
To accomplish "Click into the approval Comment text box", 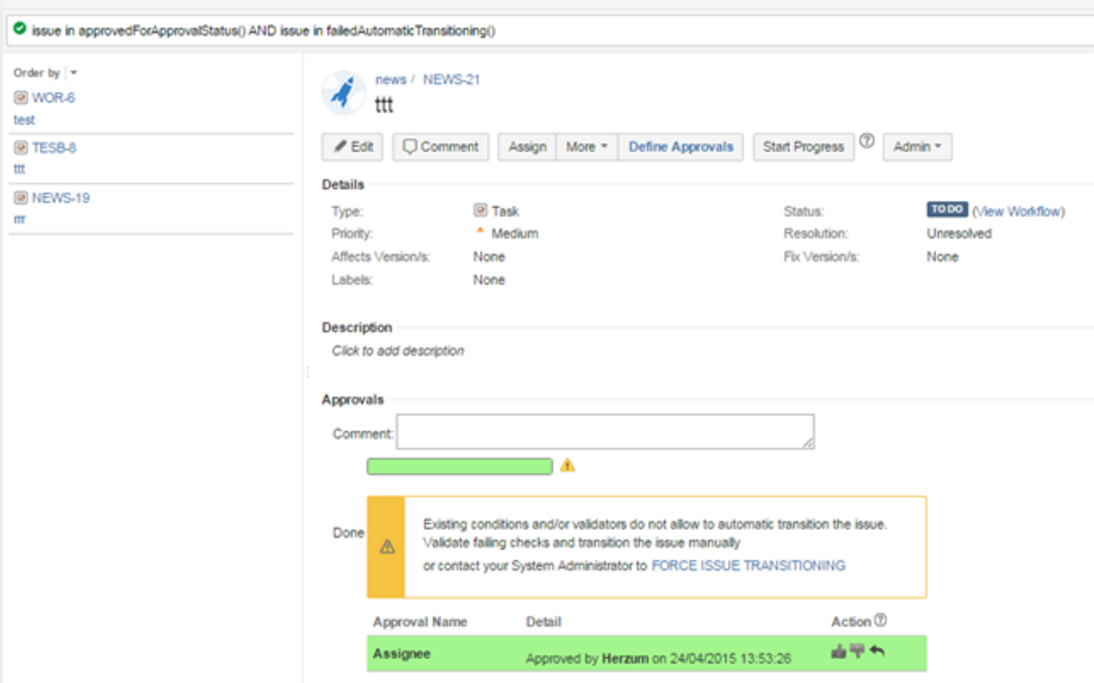I will pos(605,432).
